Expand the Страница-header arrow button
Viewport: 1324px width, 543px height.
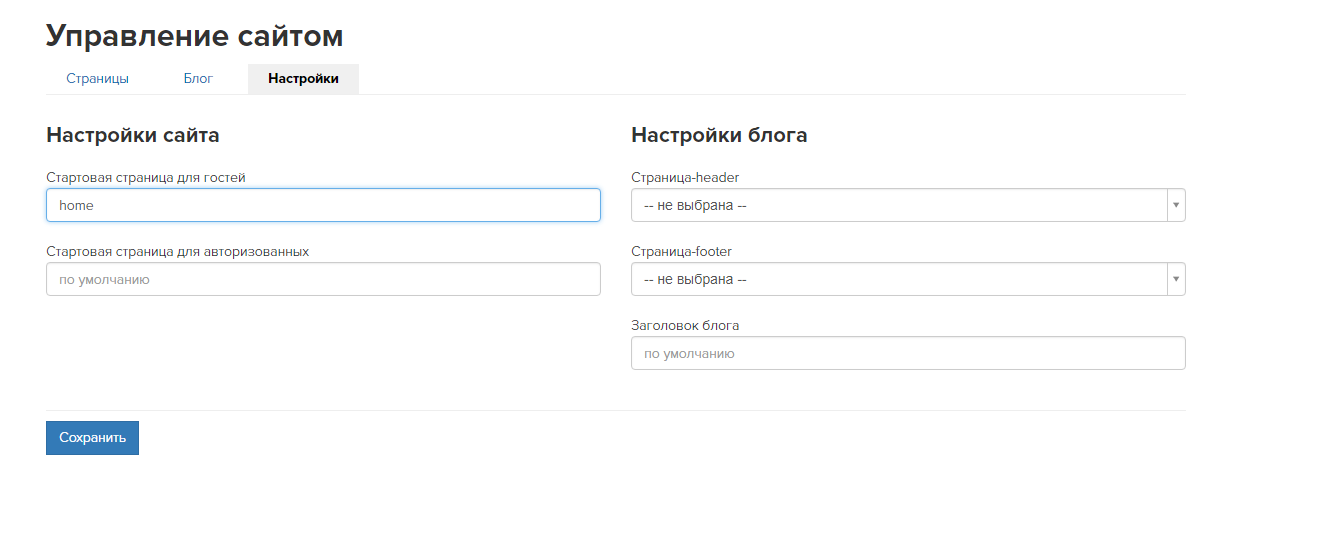point(1176,205)
